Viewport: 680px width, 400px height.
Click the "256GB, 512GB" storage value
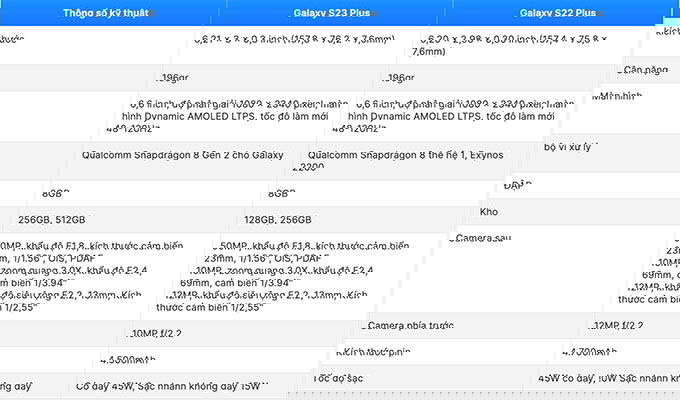[x=52, y=220]
